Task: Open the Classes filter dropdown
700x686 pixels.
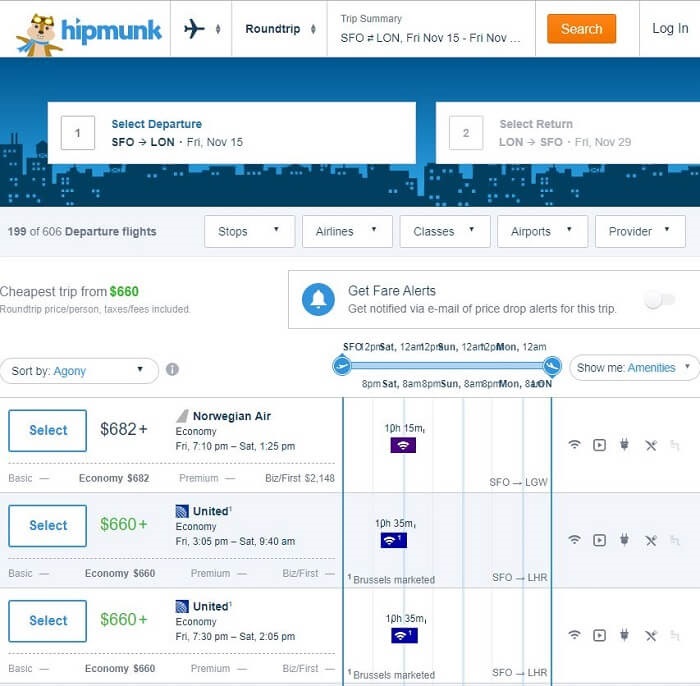Action: click(445, 231)
